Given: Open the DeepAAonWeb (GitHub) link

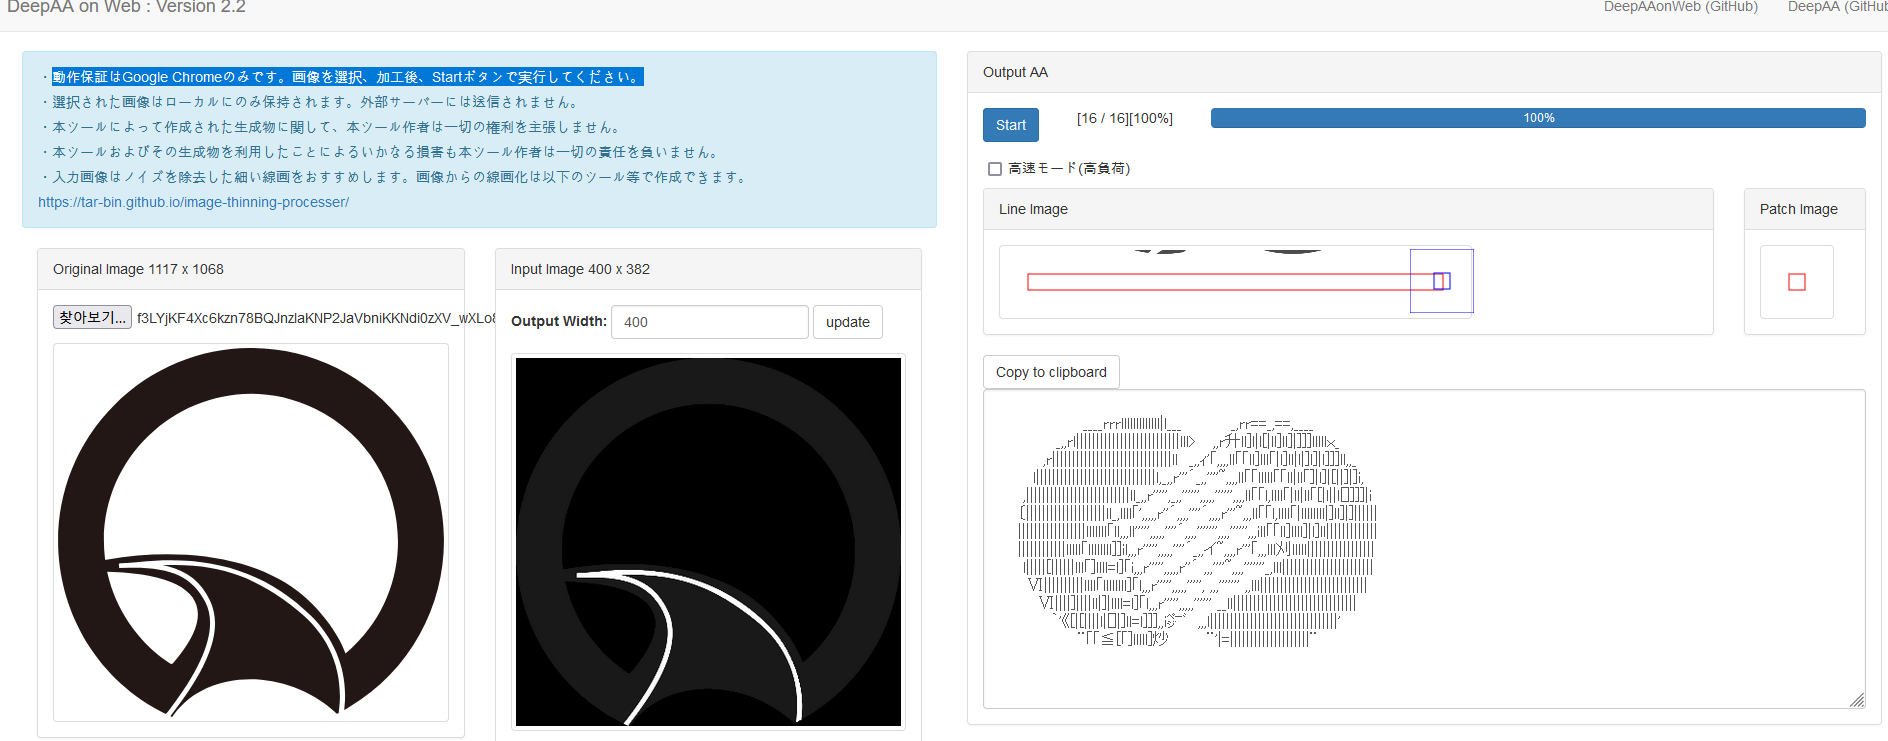Looking at the screenshot, I should point(1680,7).
